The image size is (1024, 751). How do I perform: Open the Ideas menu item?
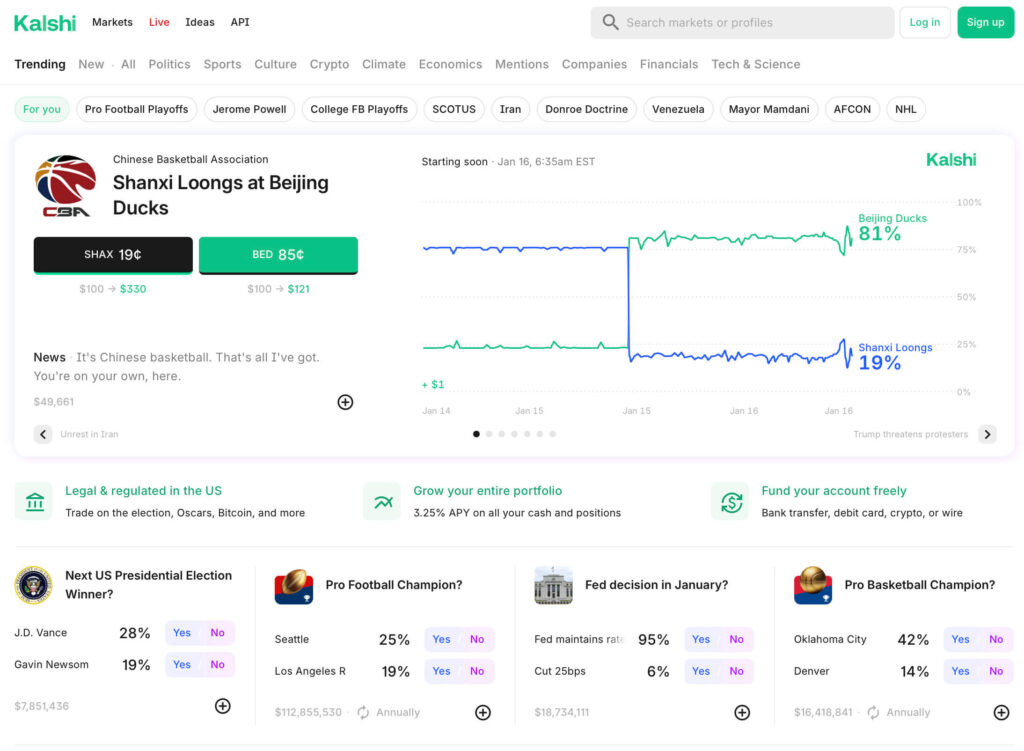pyautogui.click(x=200, y=22)
